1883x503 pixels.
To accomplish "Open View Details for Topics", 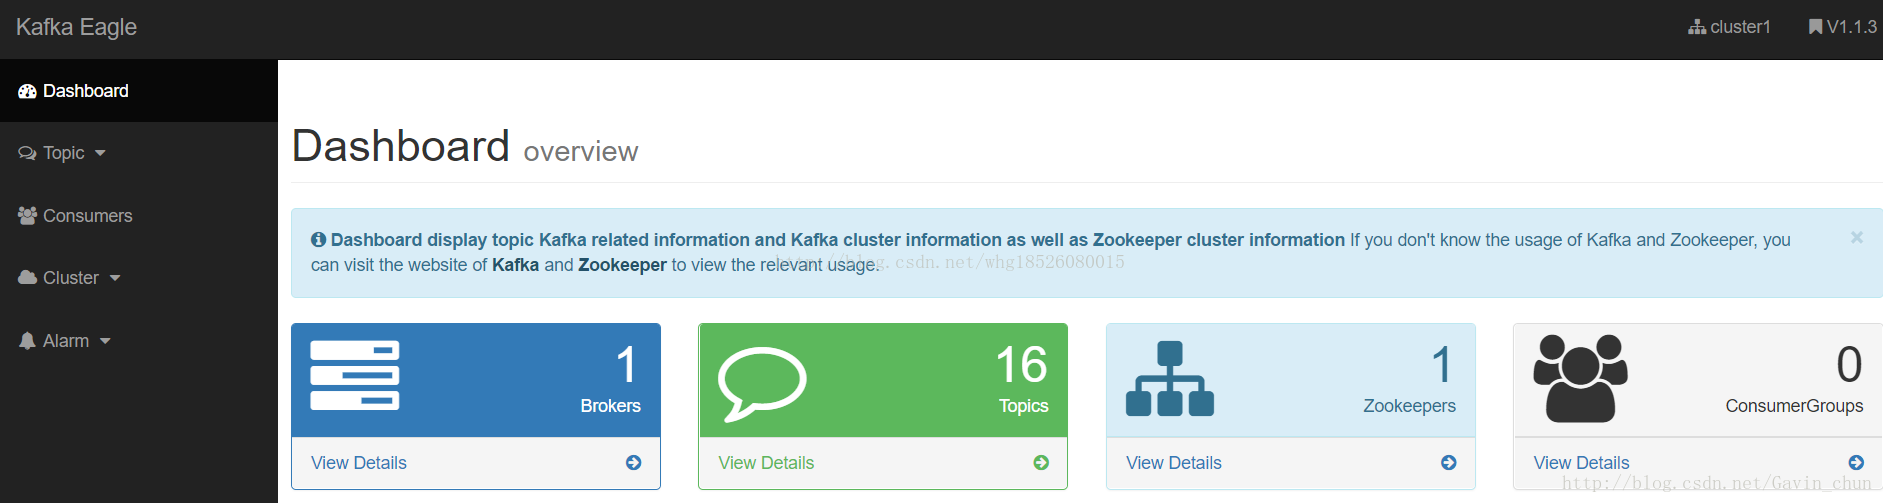I will [766, 463].
